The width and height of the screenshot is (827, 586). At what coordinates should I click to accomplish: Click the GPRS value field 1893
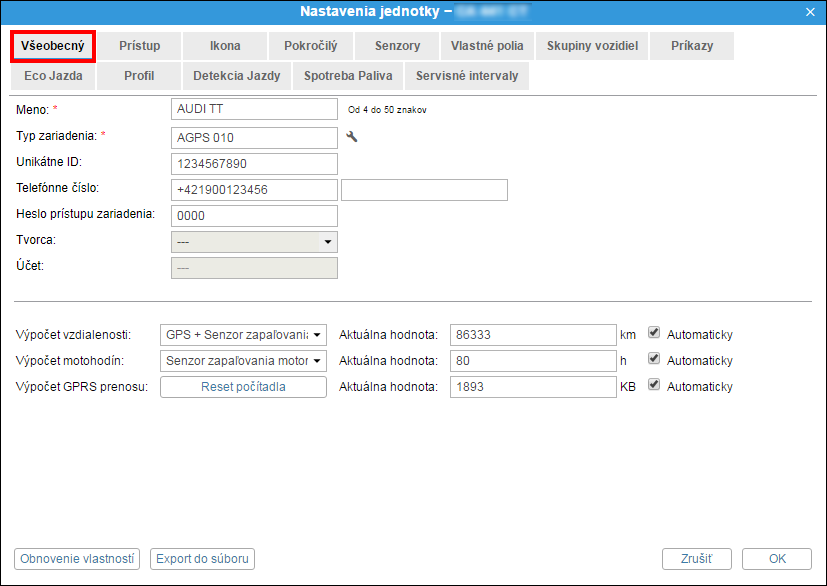point(533,387)
